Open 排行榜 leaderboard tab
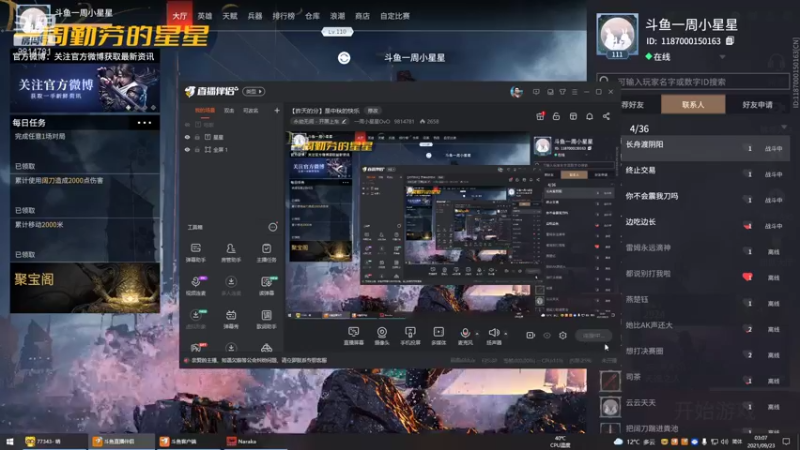Viewport: 800px width, 450px height. 283,16
